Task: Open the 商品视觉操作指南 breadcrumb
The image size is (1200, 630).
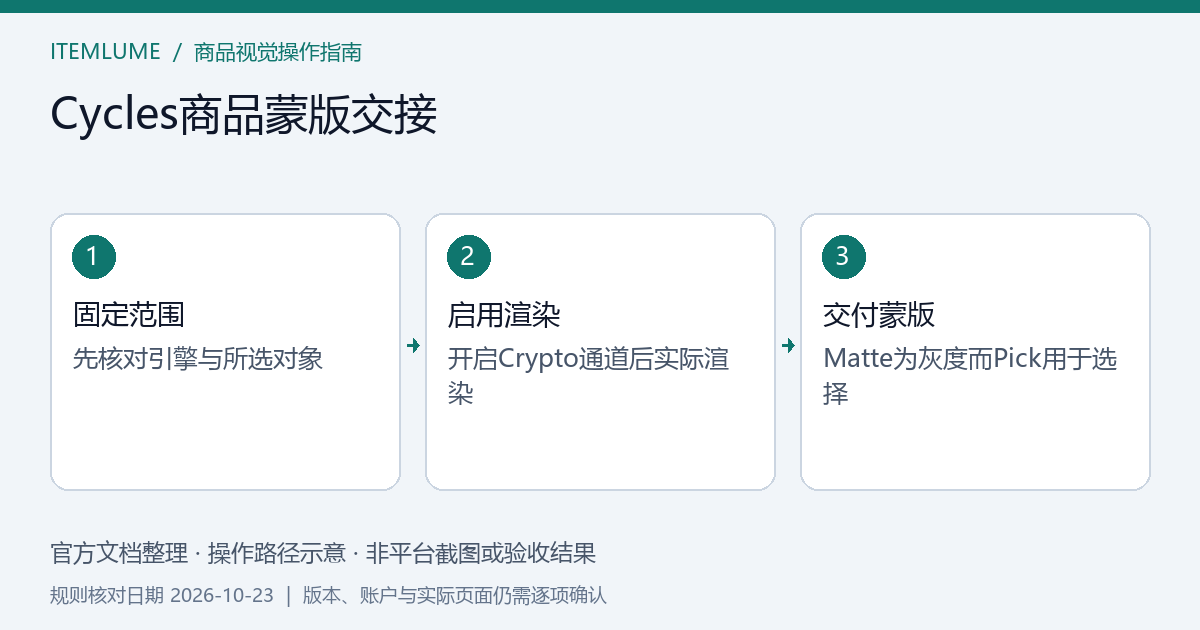Action: coord(278,52)
